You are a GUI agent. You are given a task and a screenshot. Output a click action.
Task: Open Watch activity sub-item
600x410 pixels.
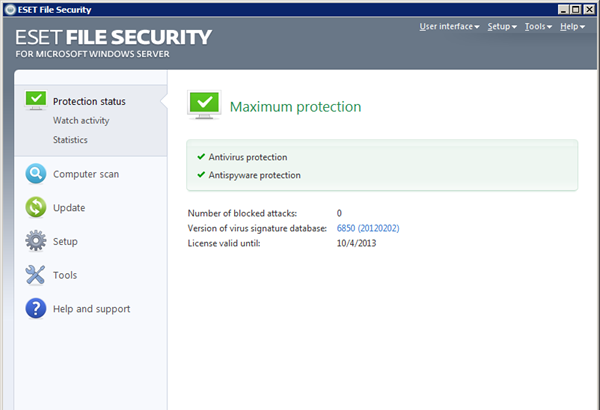point(81,121)
